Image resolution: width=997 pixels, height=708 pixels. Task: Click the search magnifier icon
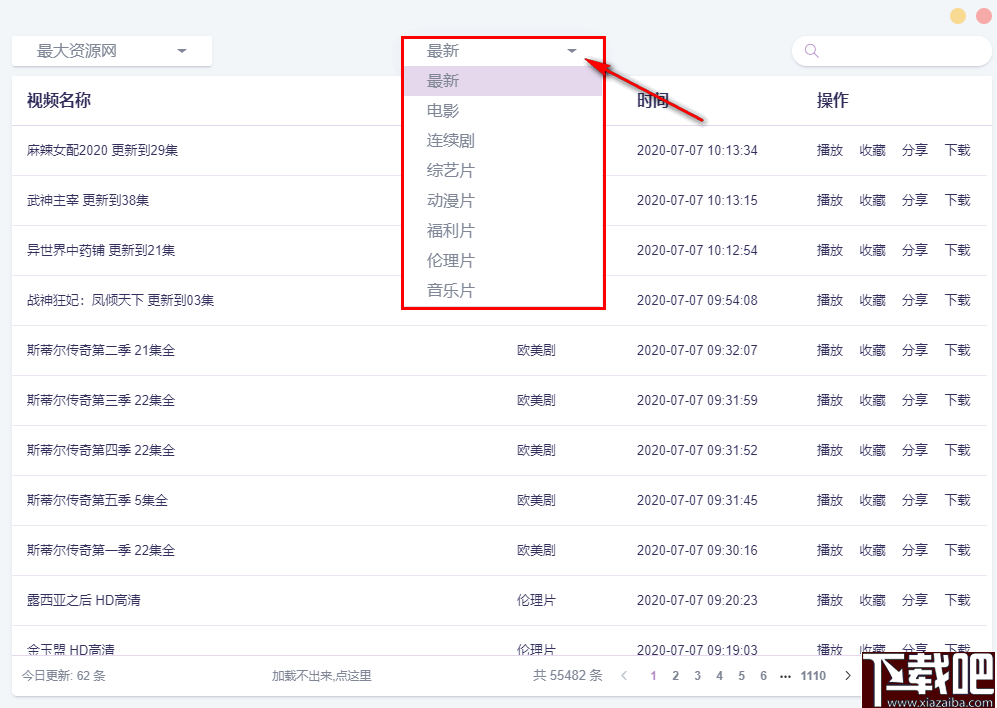811,50
